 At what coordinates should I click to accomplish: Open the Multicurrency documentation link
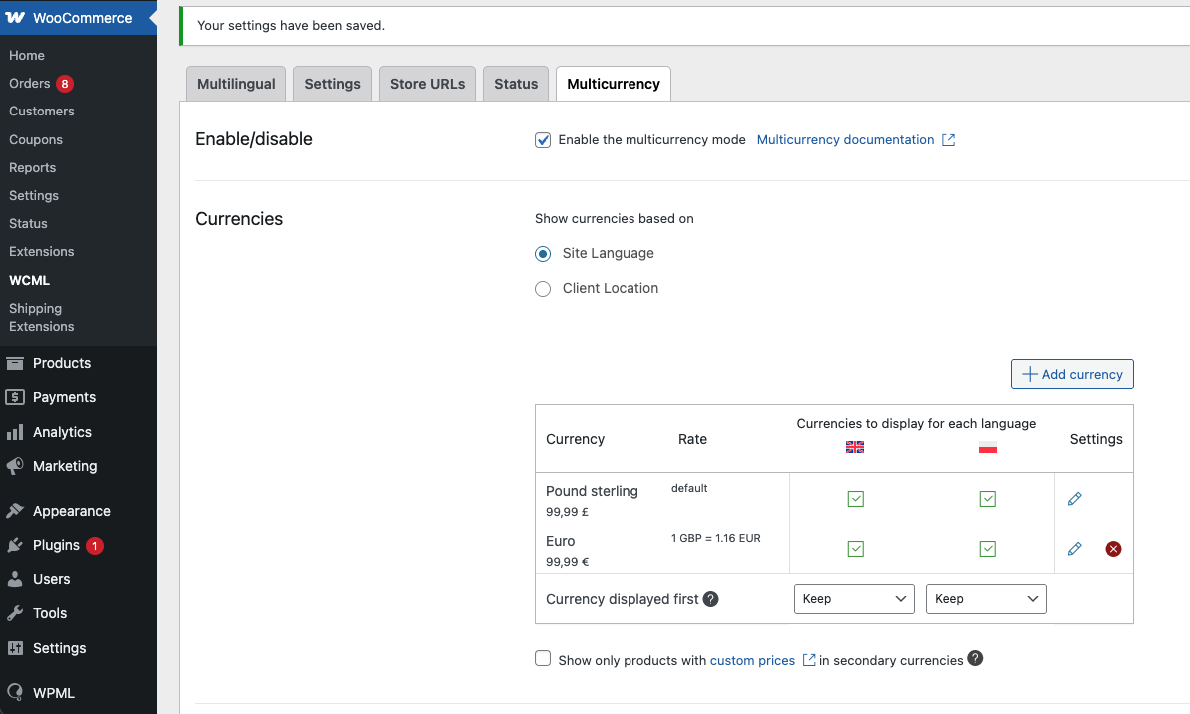845,140
